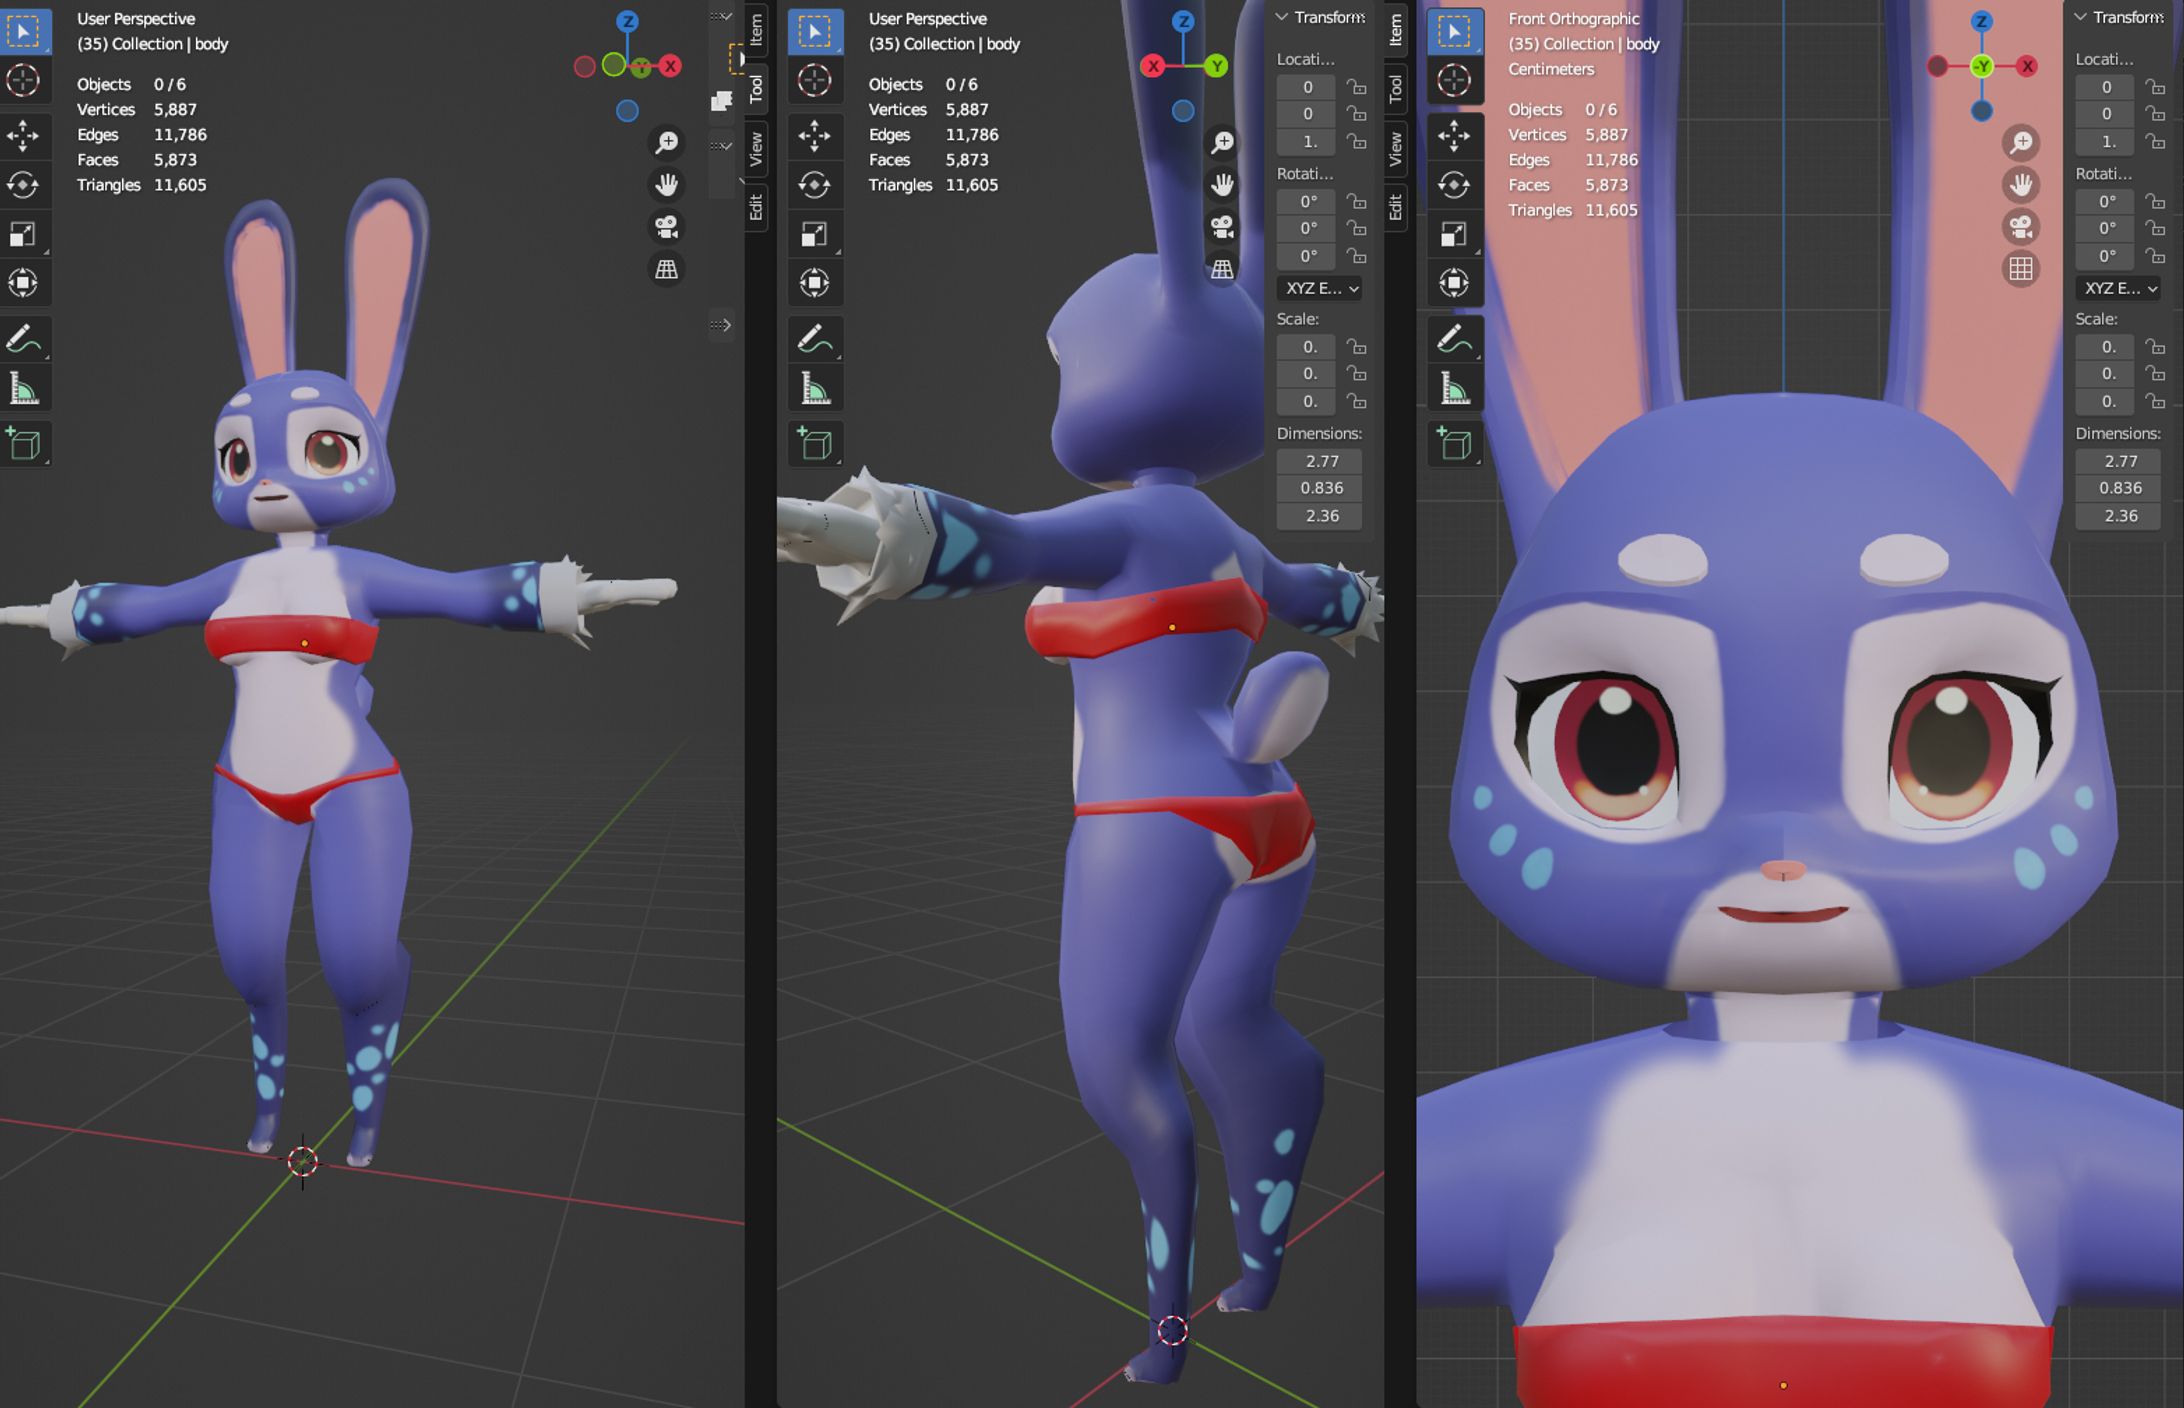2184x1408 pixels.
Task: Toggle lock on first Location field, middle panel
Action: point(1356,87)
